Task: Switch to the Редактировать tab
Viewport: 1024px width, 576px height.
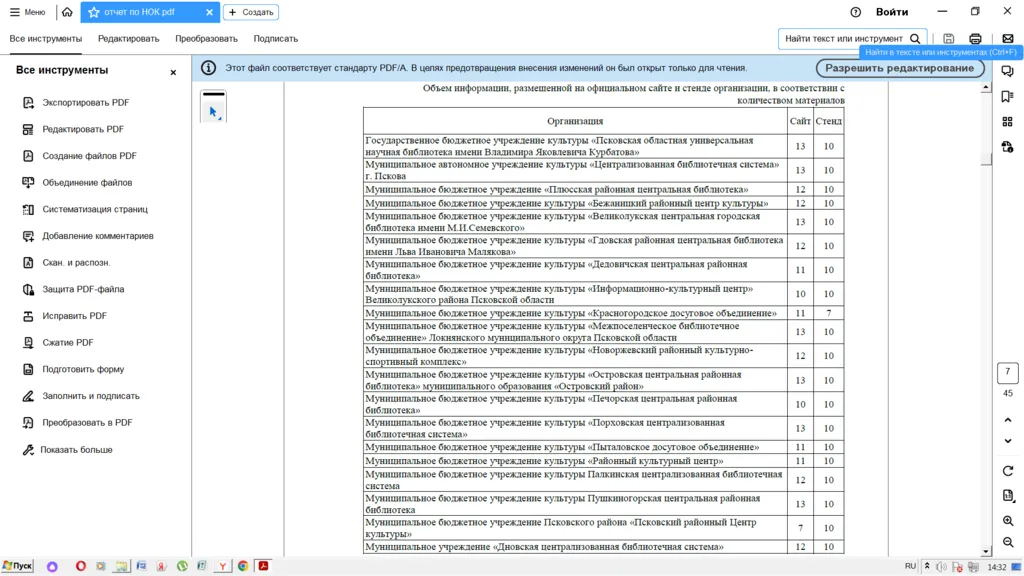Action: point(128,39)
